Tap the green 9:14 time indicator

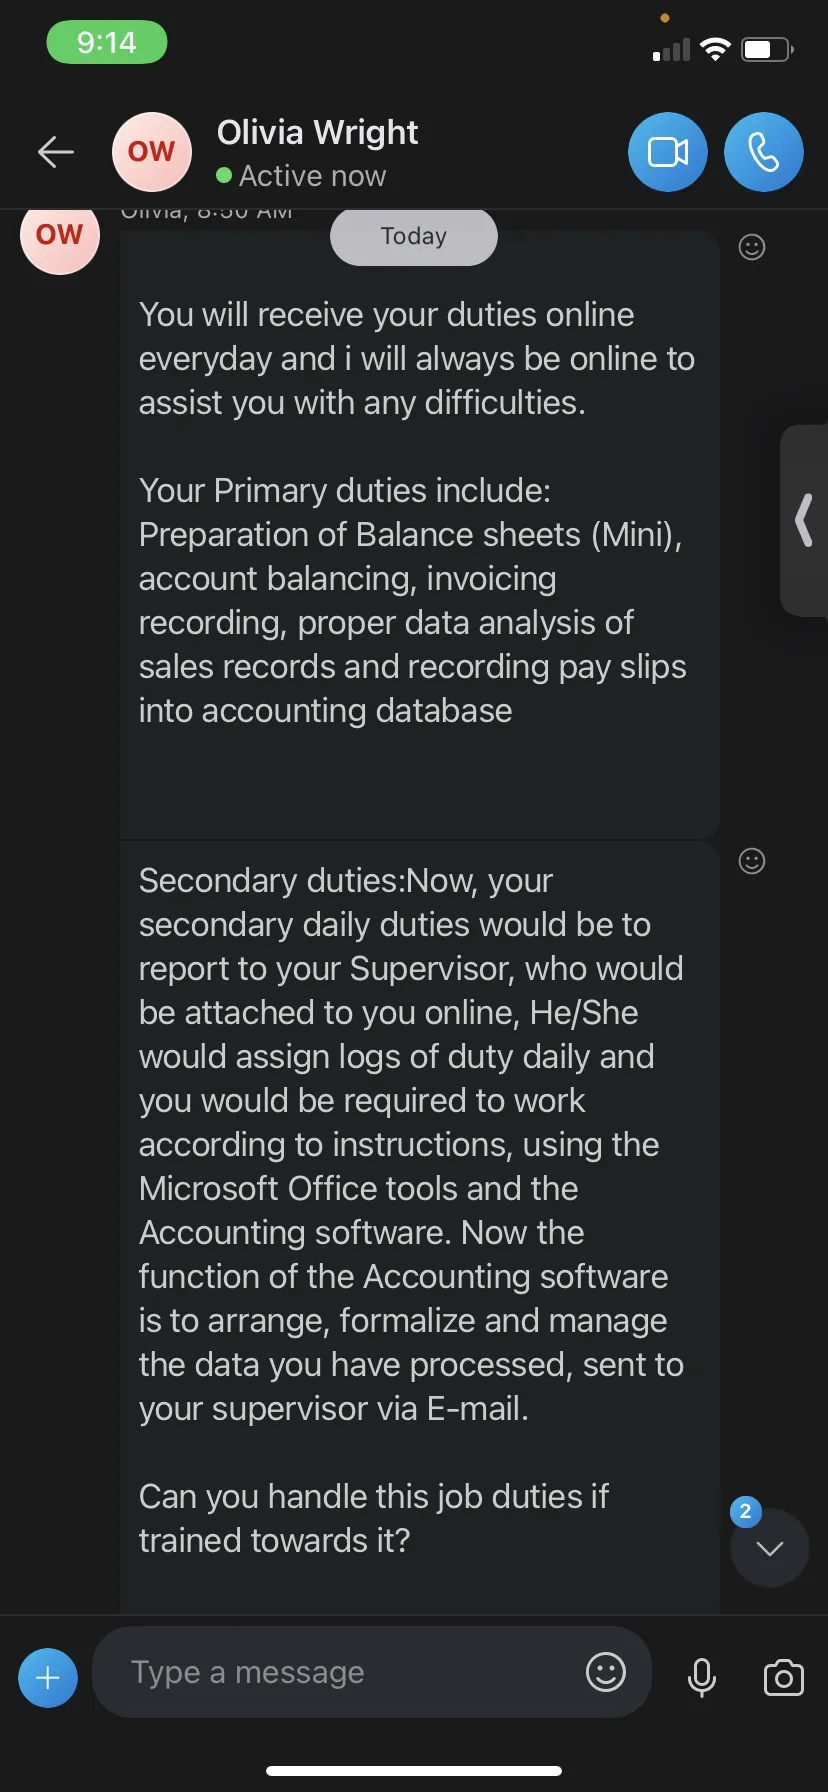107,42
